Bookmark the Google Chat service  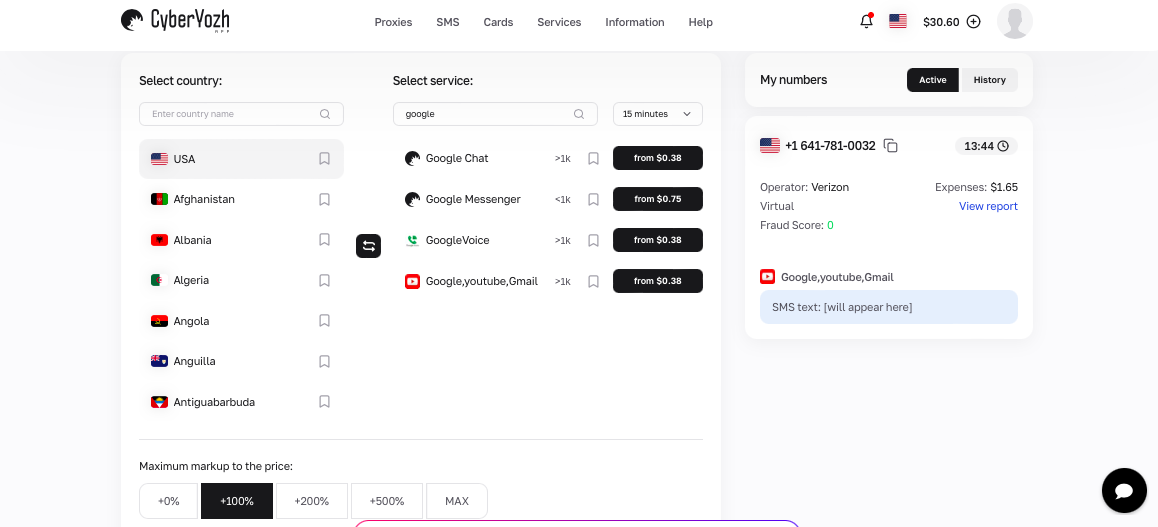pyautogui.click(x=593, y=159)
